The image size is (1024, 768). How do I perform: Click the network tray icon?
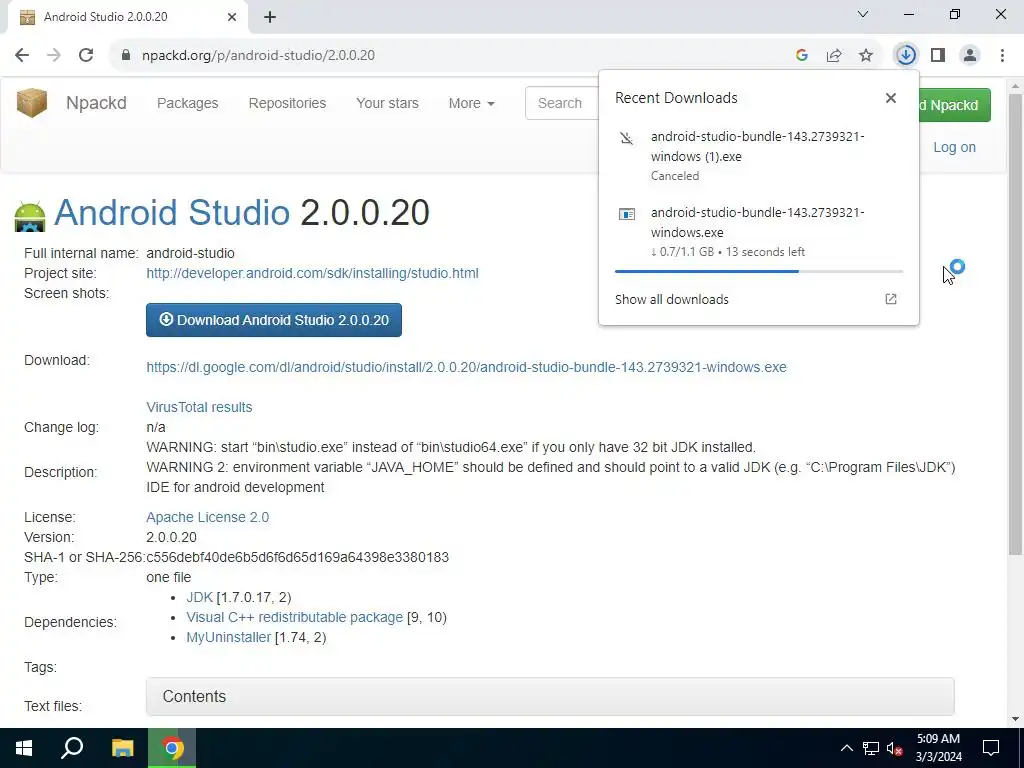point(871,748)
